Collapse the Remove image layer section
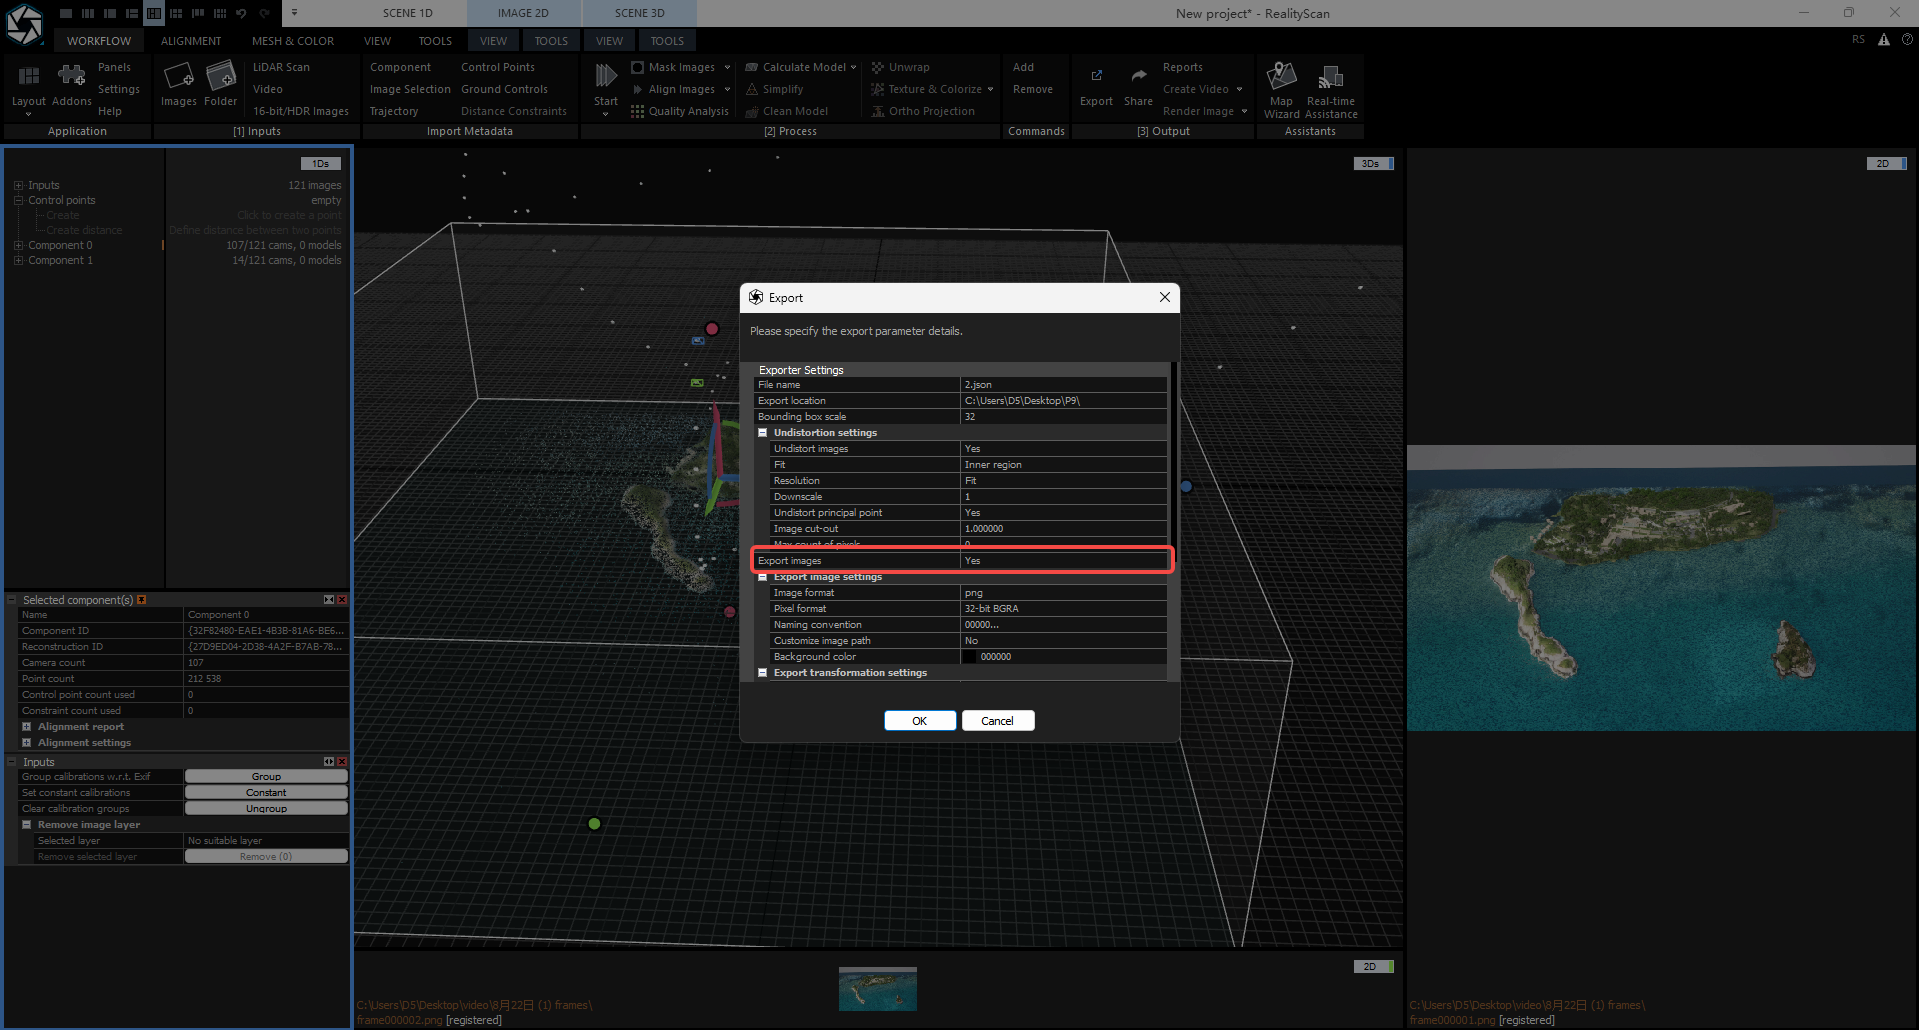Viewport: 1919px width, 1030px height. pyautogui.click(x=27, y=825)
